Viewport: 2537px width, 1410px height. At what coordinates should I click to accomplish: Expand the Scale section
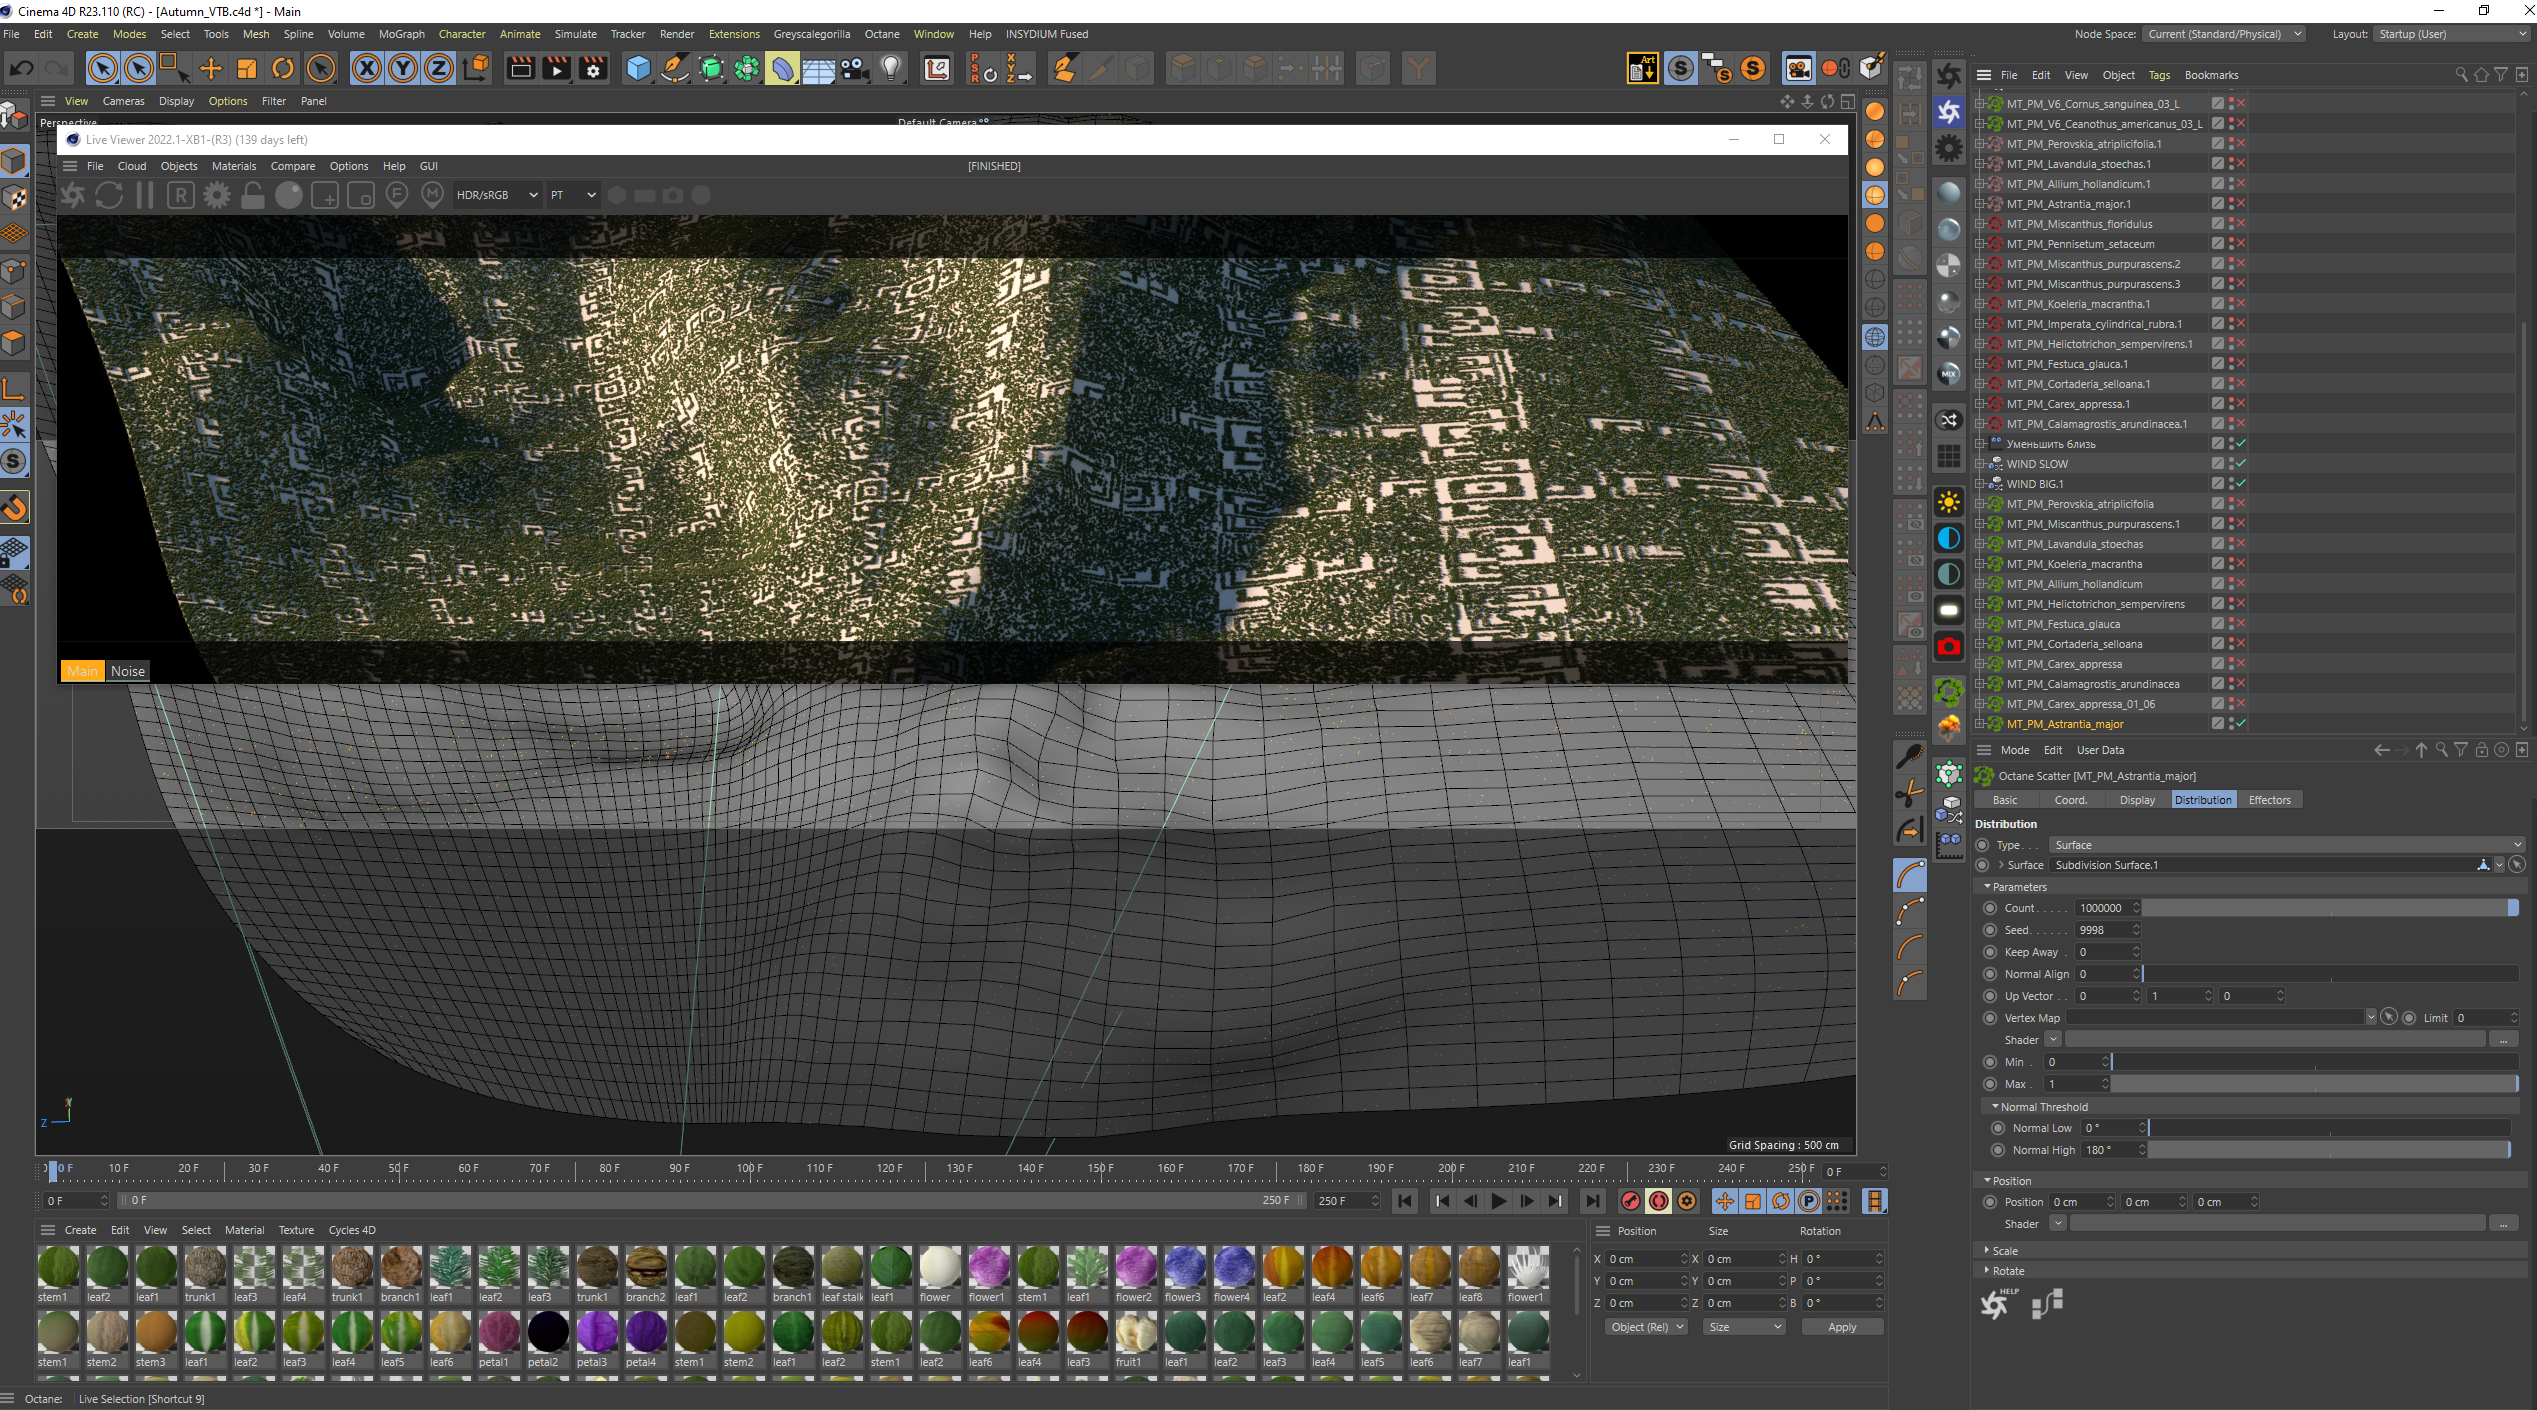tap(2004, 1251)
